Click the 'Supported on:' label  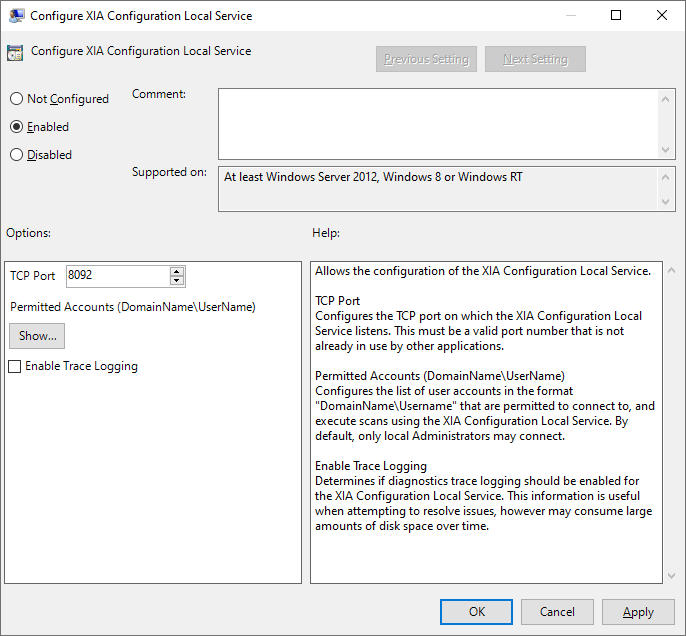pos(169,172)
